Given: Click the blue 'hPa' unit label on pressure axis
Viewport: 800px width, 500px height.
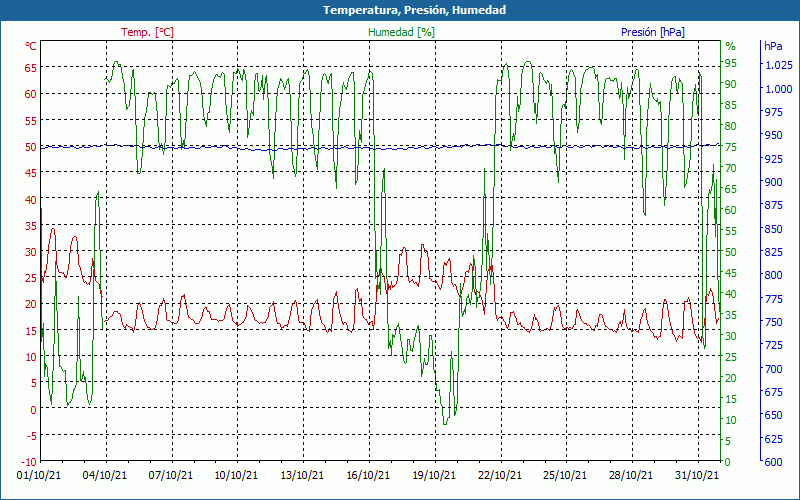Looking at the screenshot, I should tap(773, 46).
